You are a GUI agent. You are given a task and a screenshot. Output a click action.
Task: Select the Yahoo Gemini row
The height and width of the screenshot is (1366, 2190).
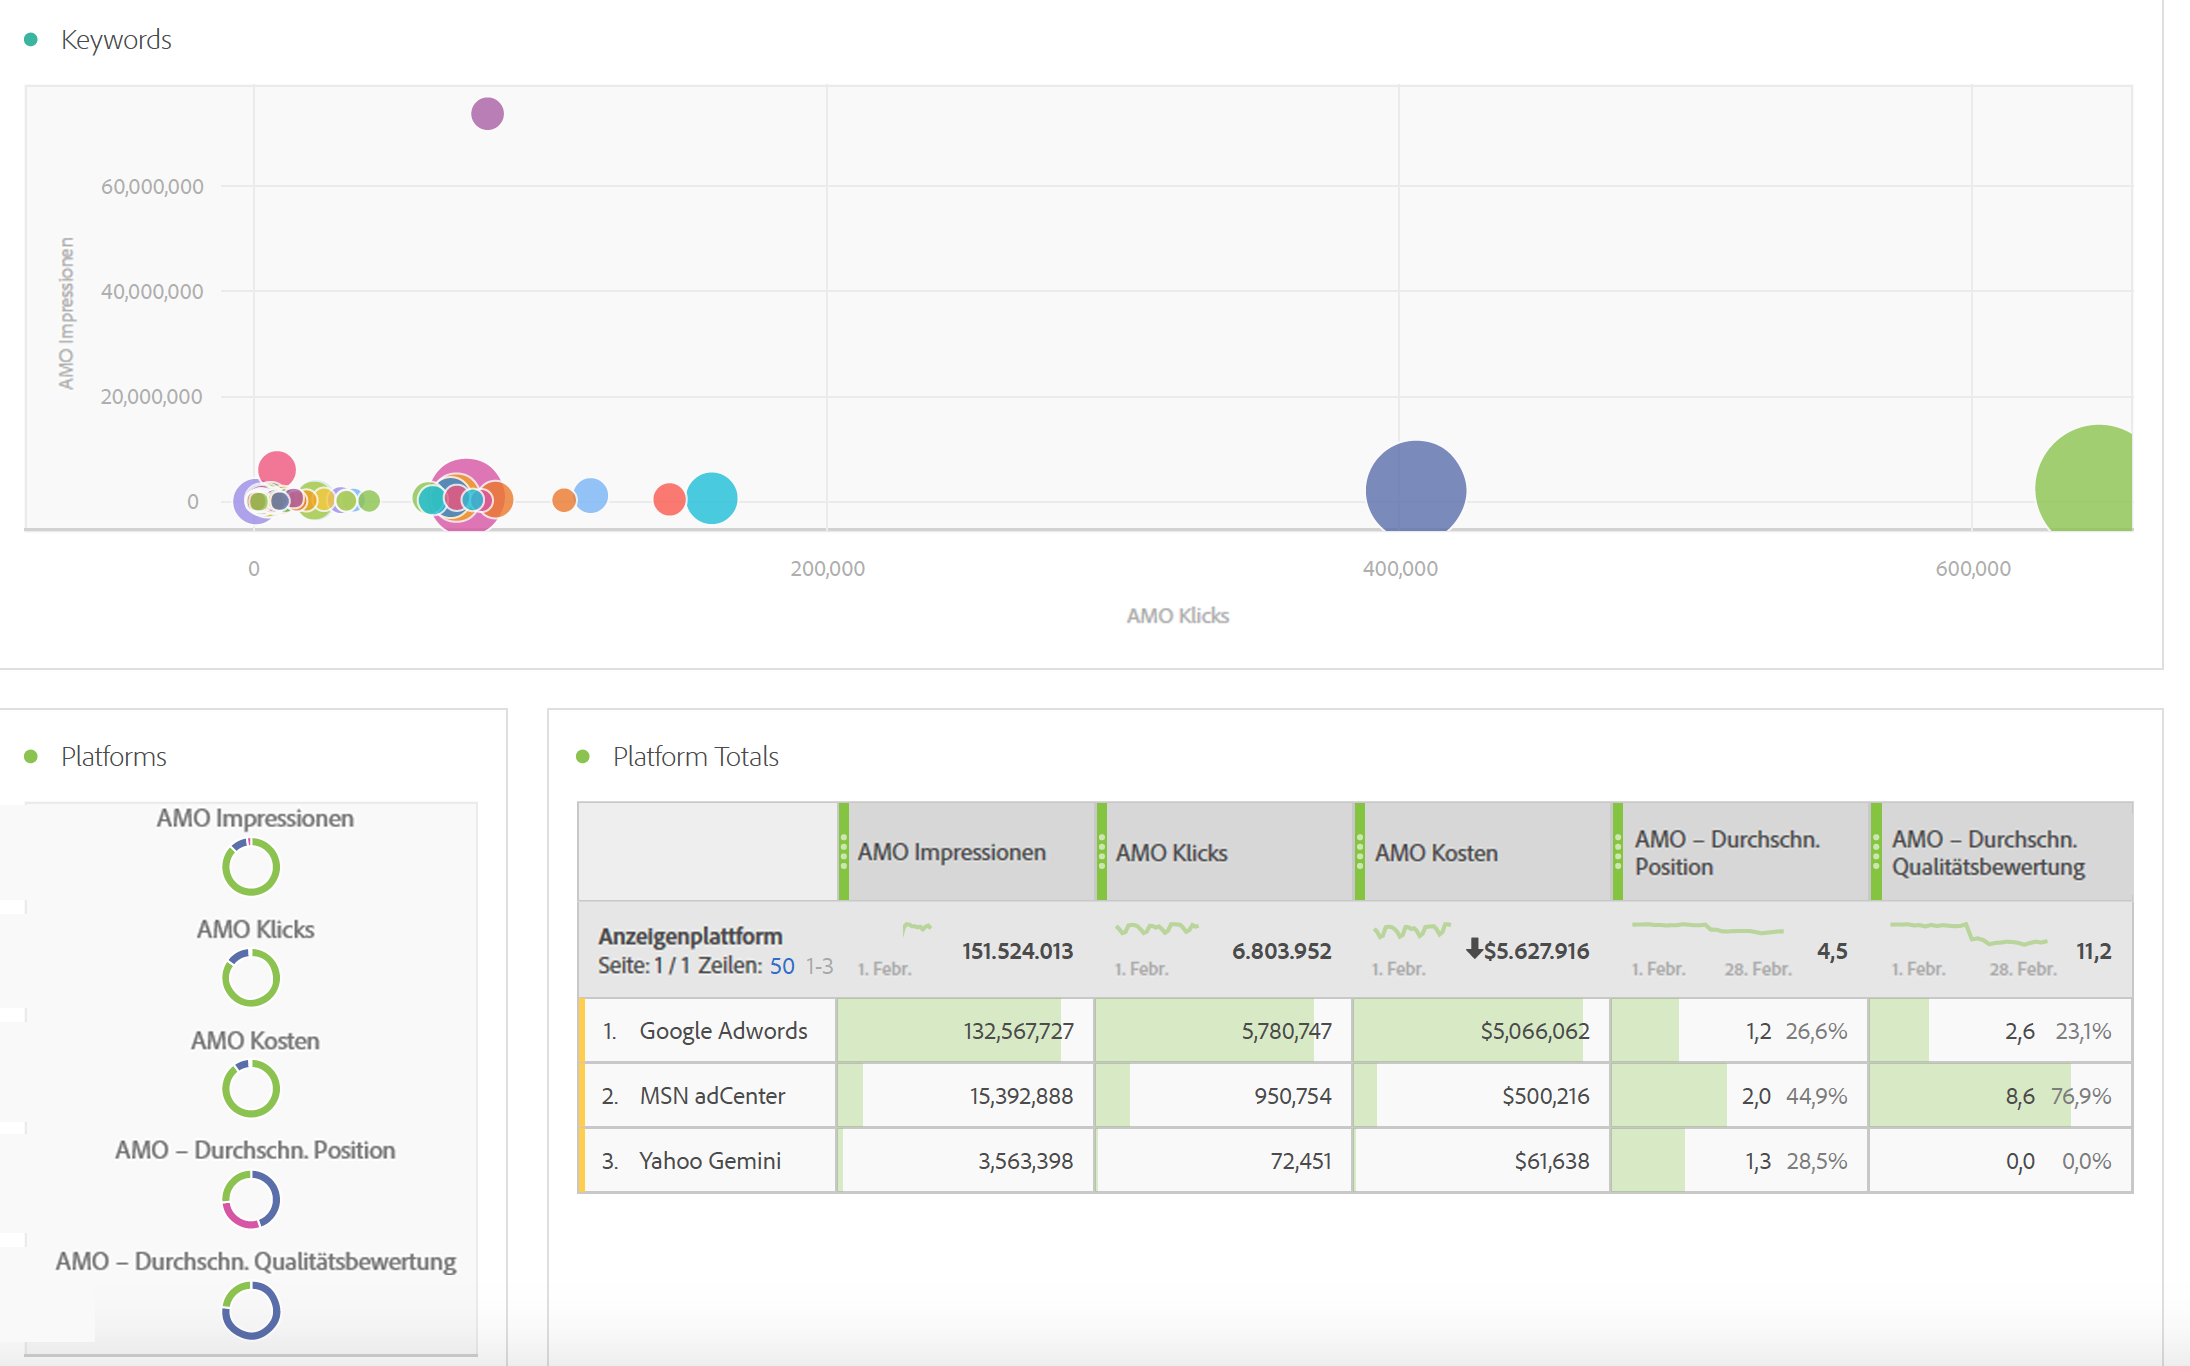pyautogui.click(x=710, y=1161)
